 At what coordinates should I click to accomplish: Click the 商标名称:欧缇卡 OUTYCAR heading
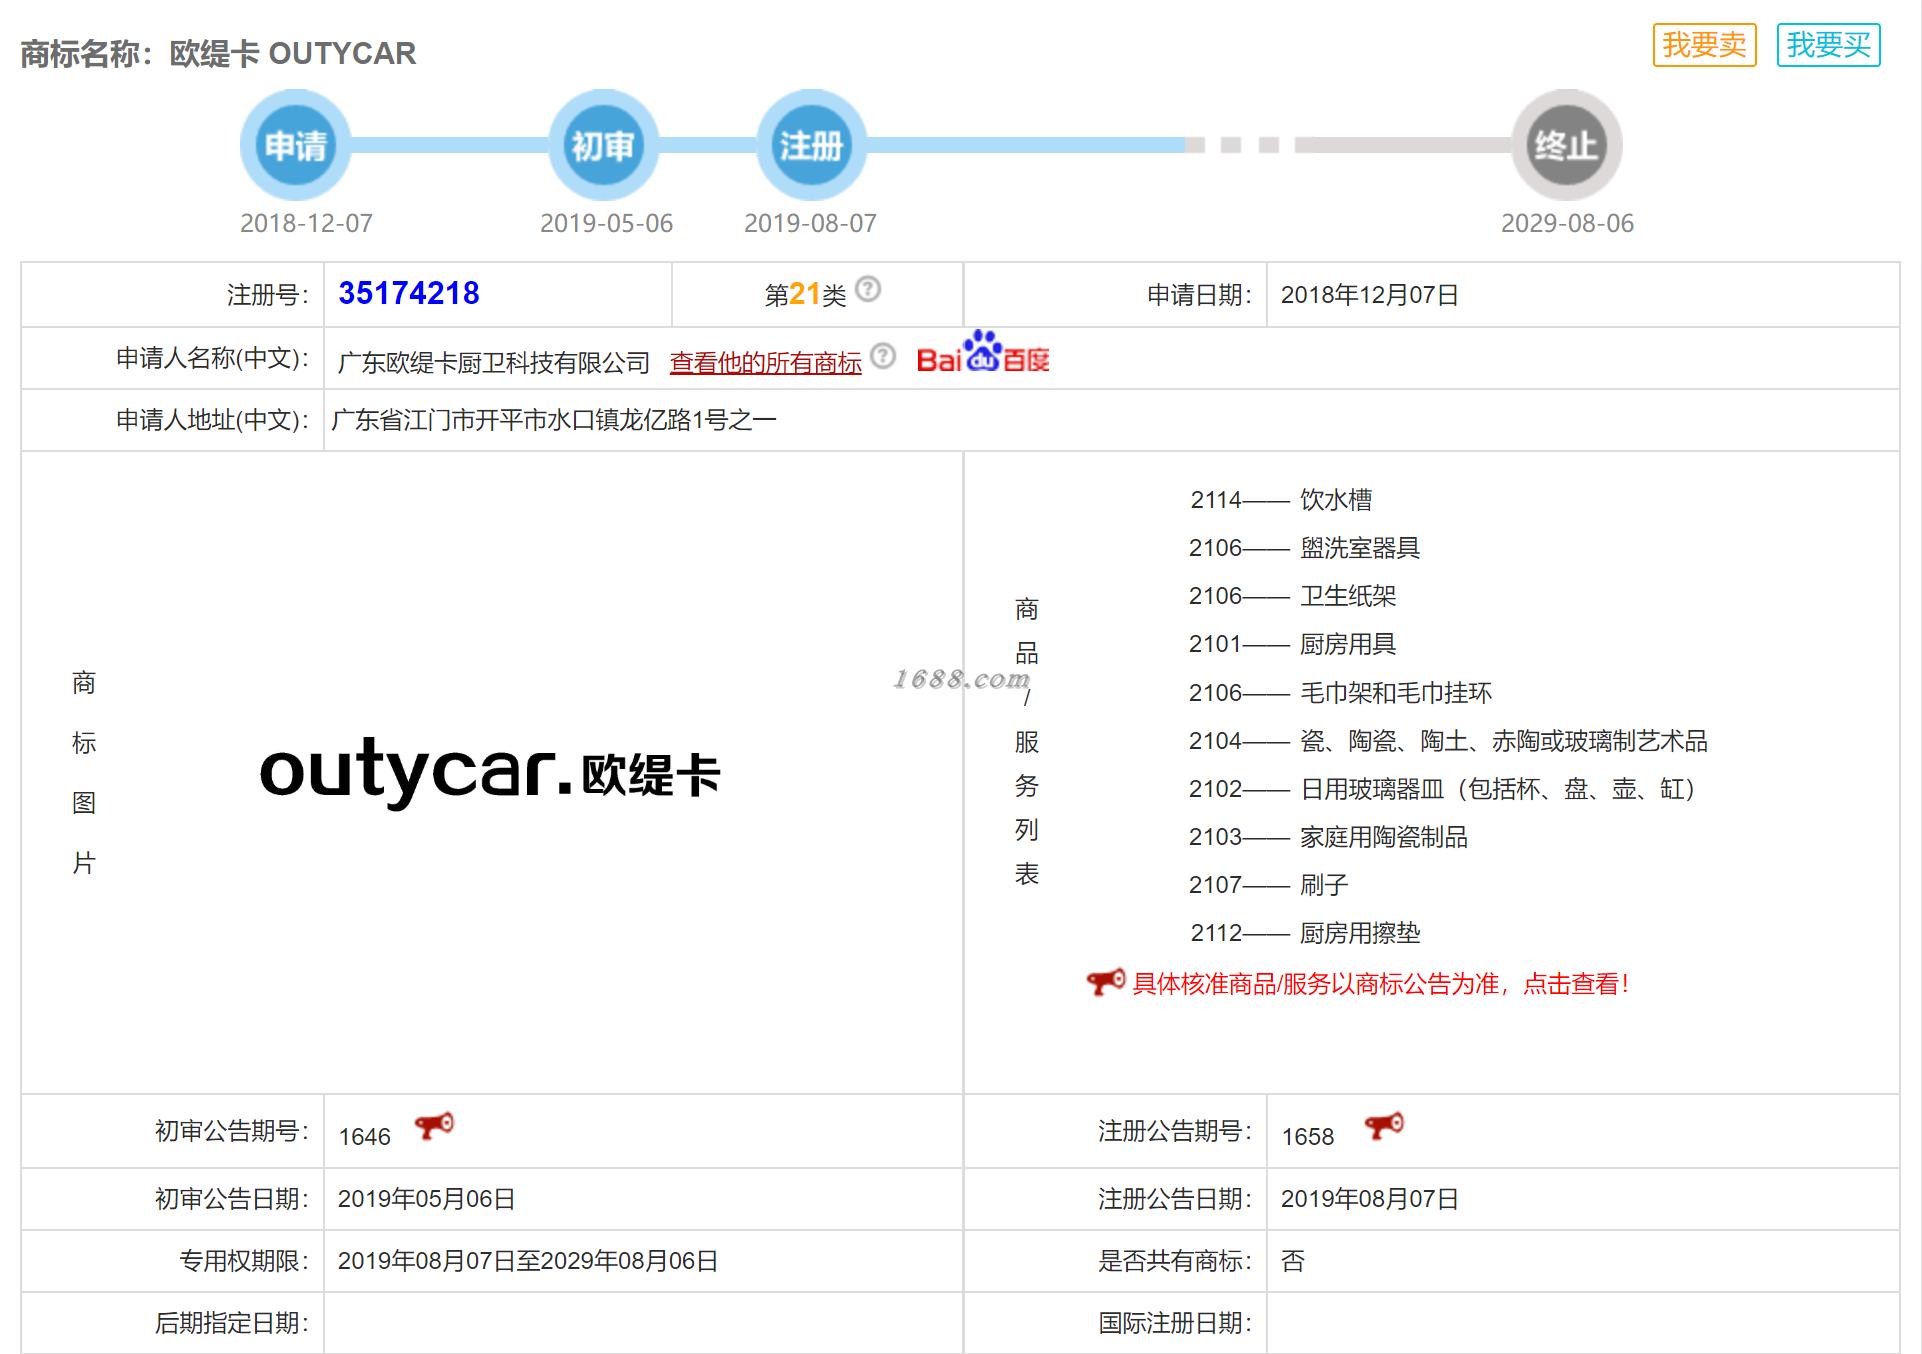click(218, 53)
